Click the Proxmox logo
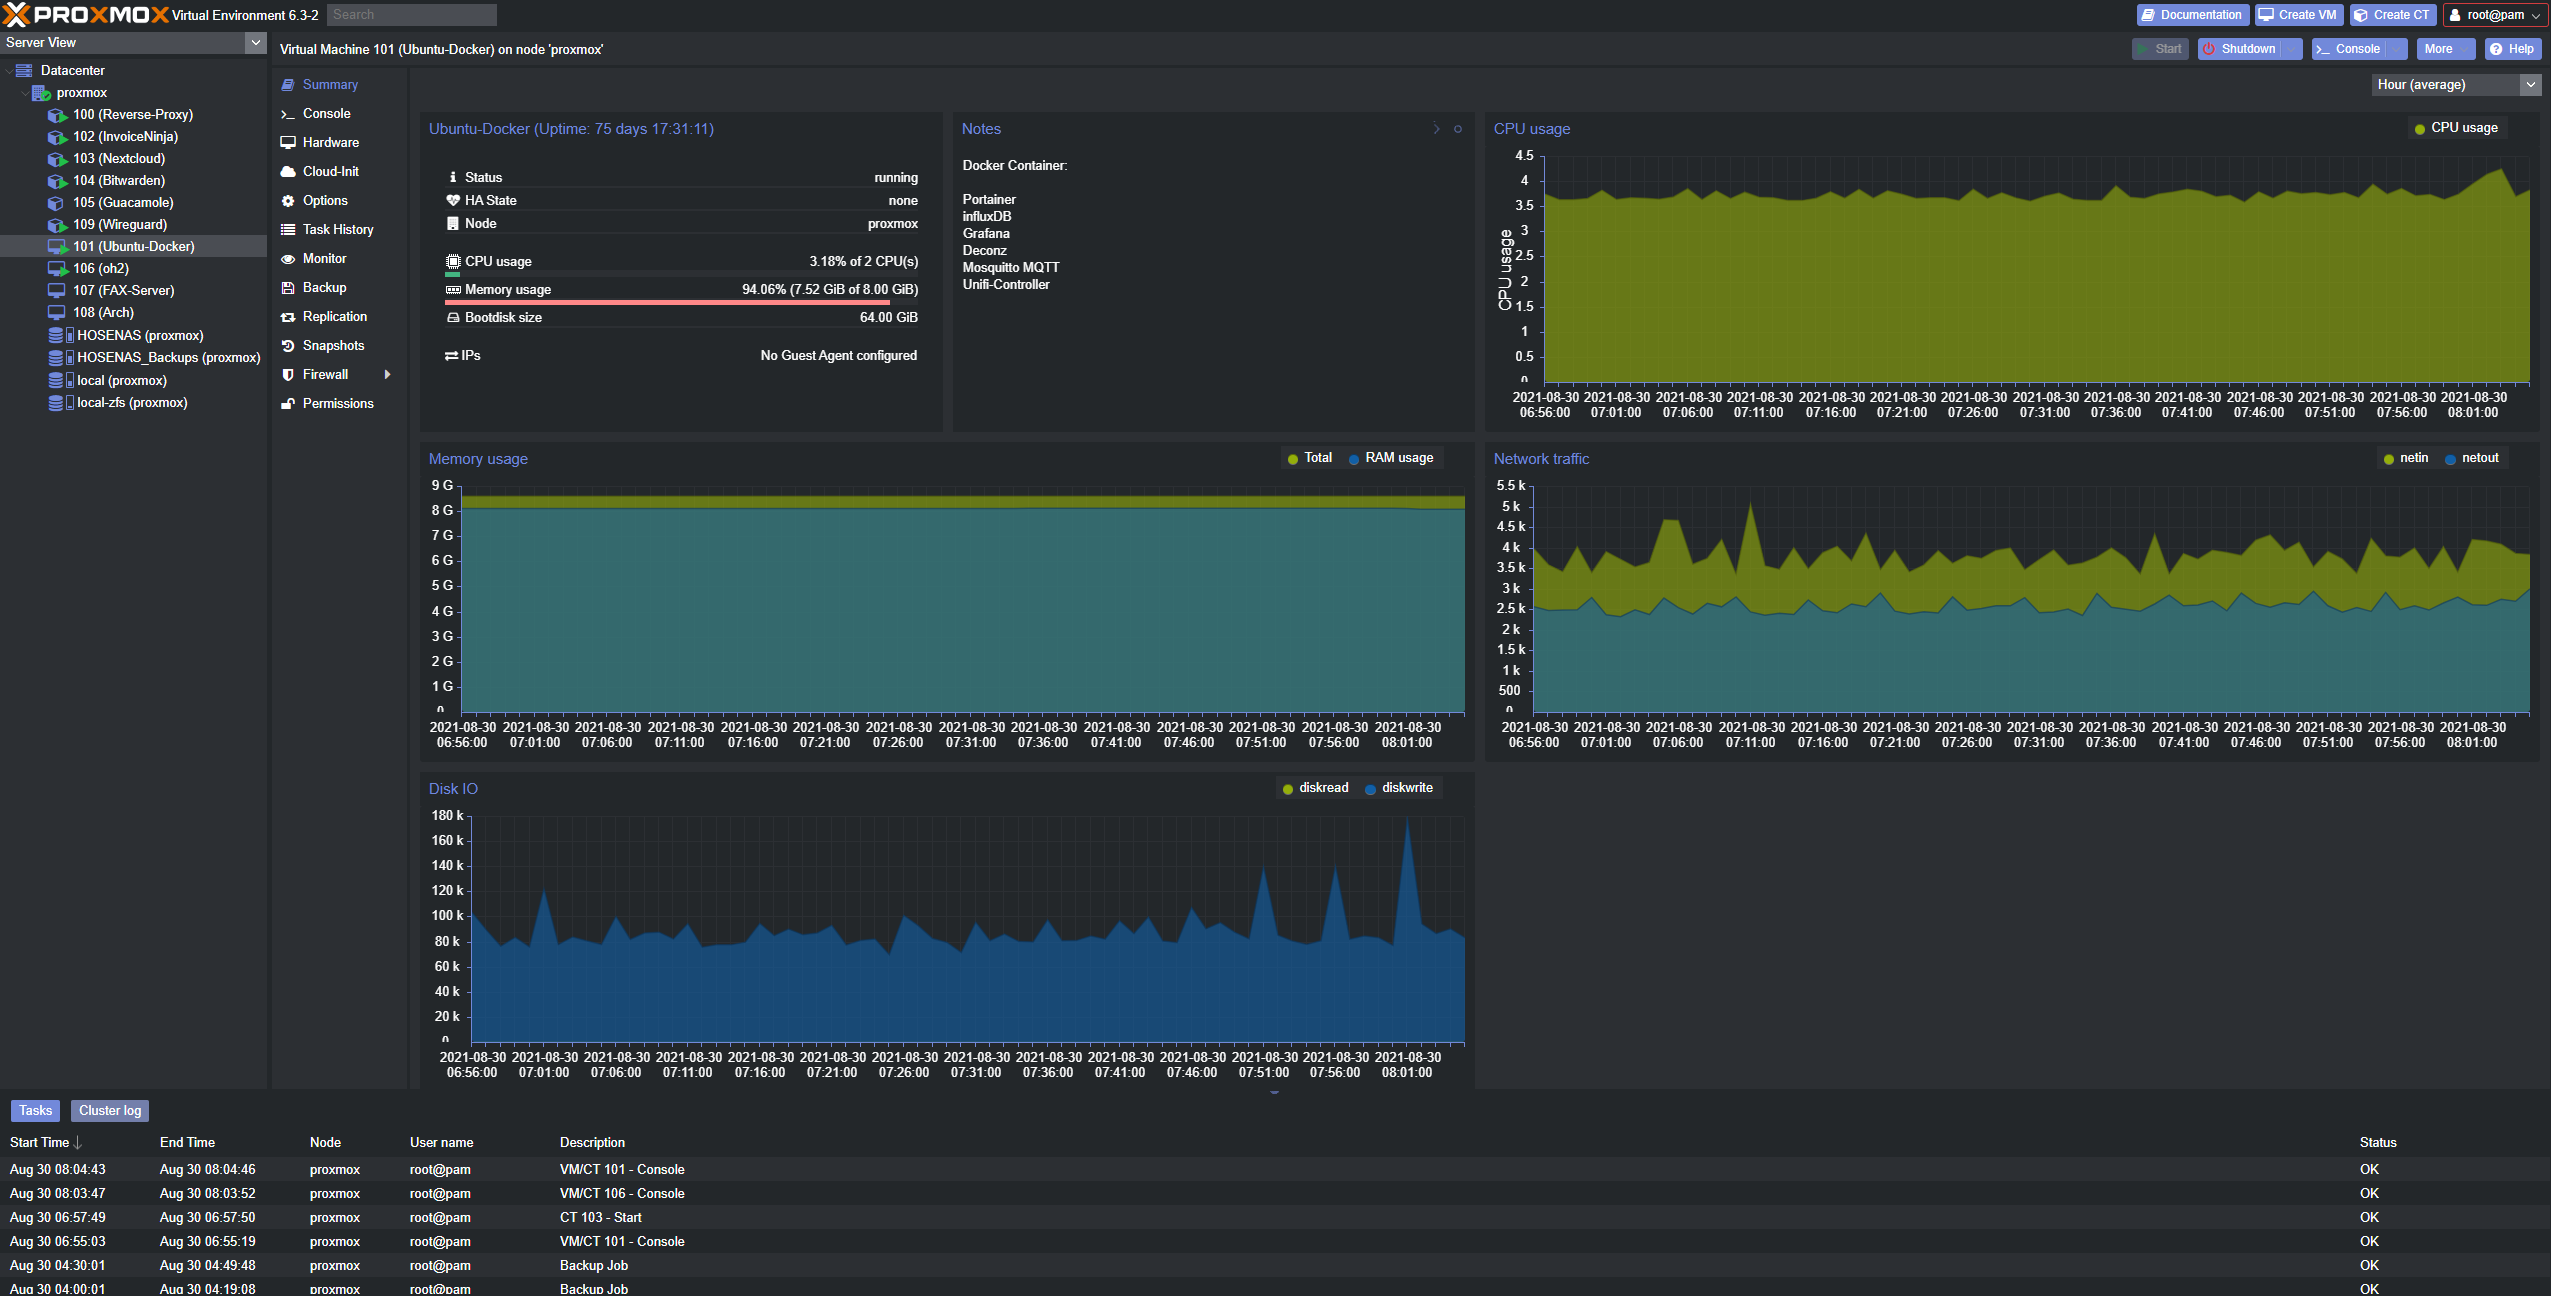 pos(86,15)
